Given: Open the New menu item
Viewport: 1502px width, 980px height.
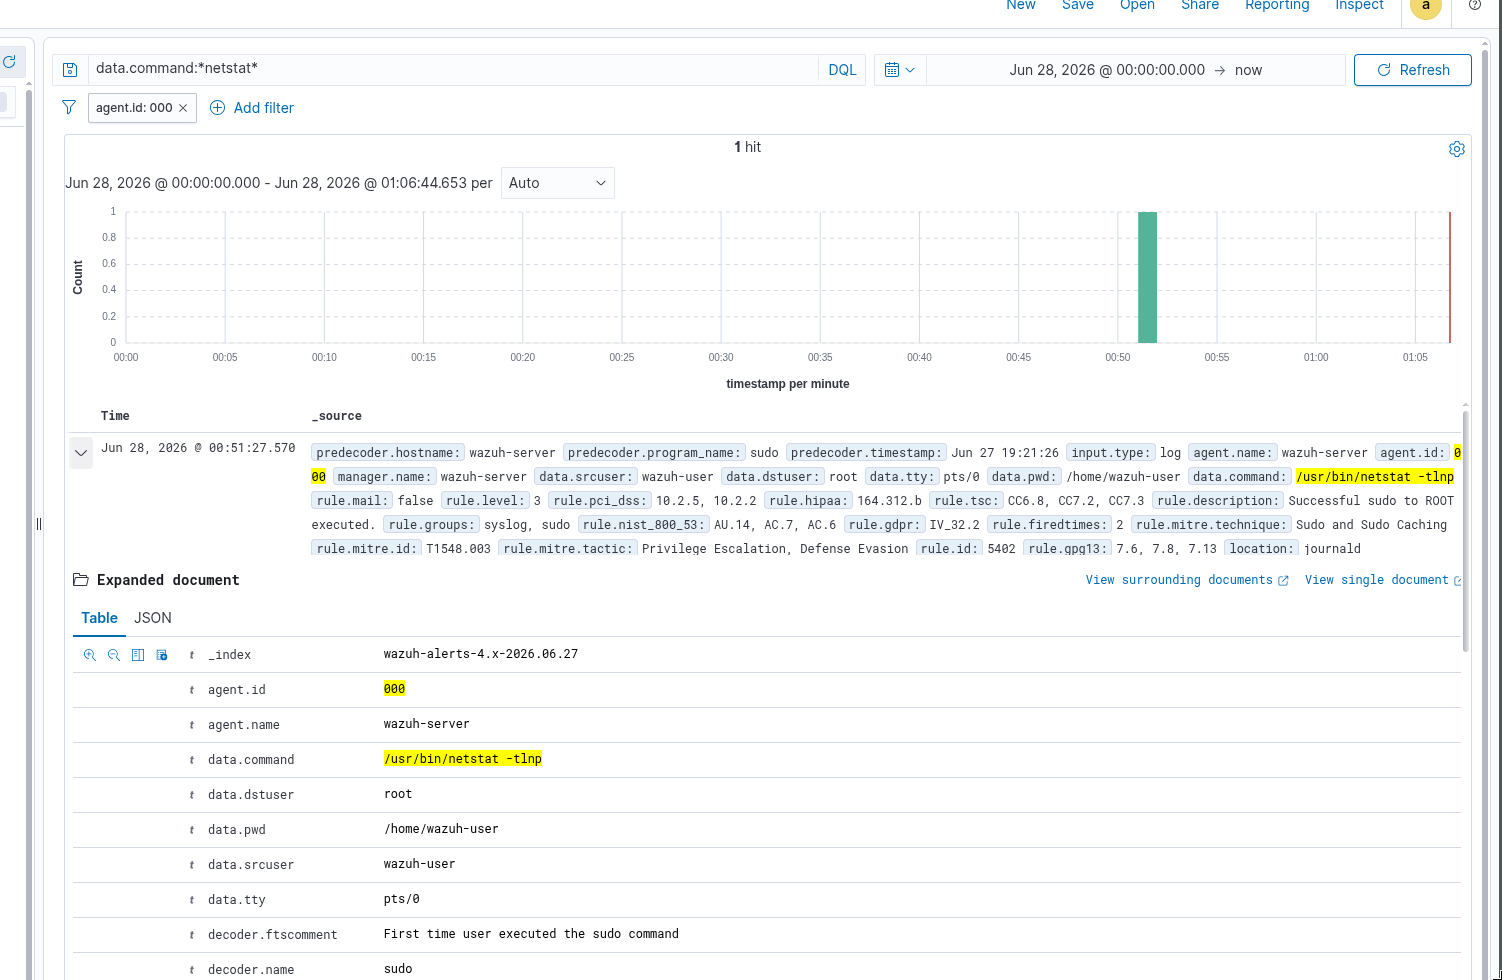Looking at the screenshot, I should [1021, 5].
